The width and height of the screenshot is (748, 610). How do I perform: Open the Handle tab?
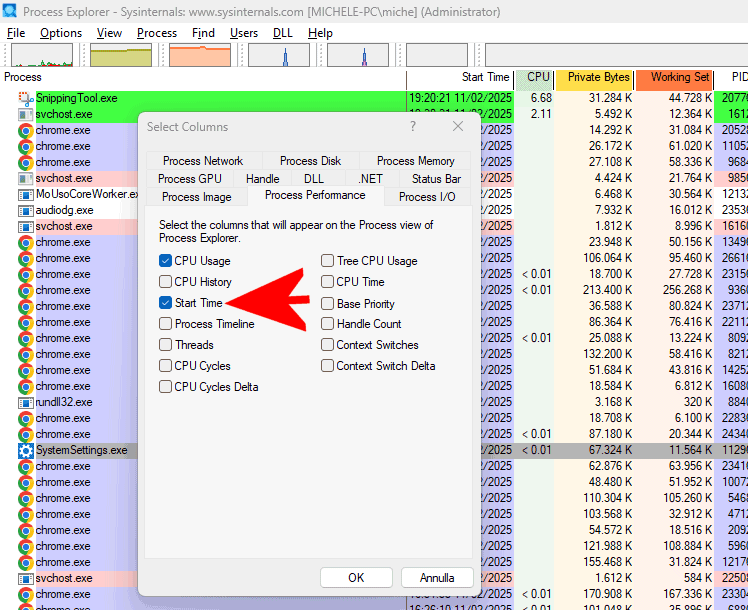(262, 179)
